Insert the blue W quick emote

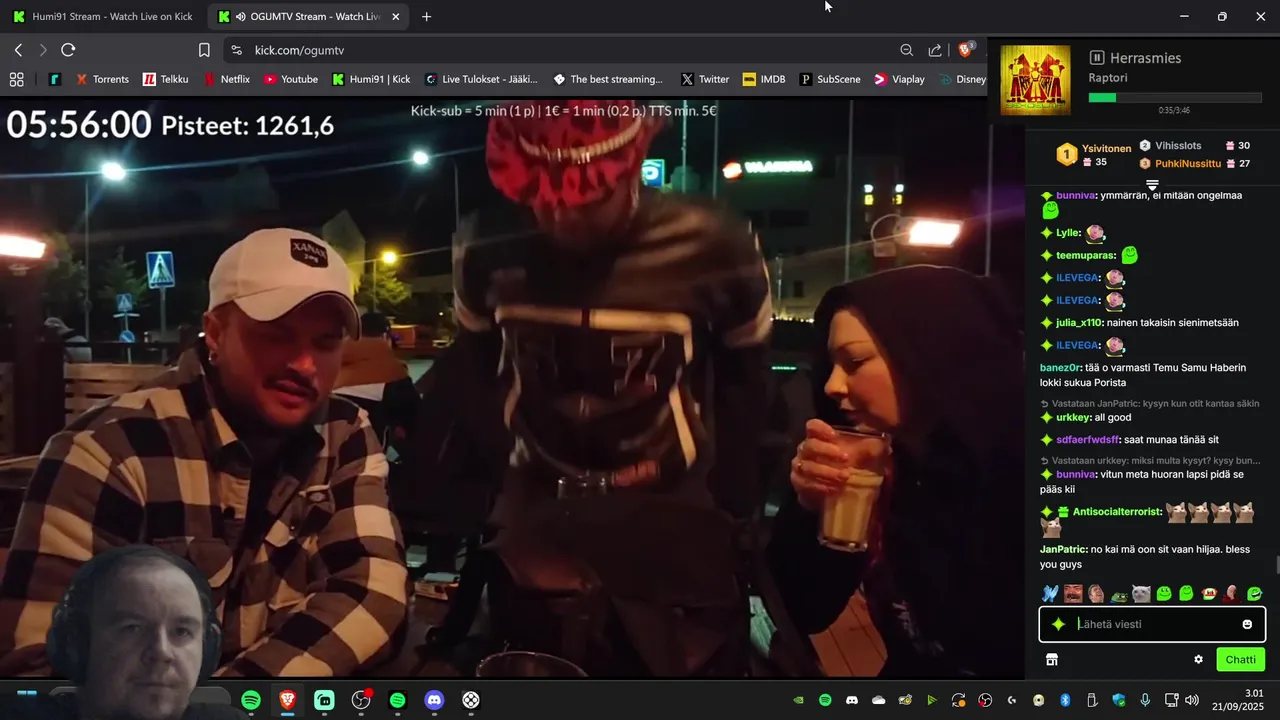(1050, 594)
